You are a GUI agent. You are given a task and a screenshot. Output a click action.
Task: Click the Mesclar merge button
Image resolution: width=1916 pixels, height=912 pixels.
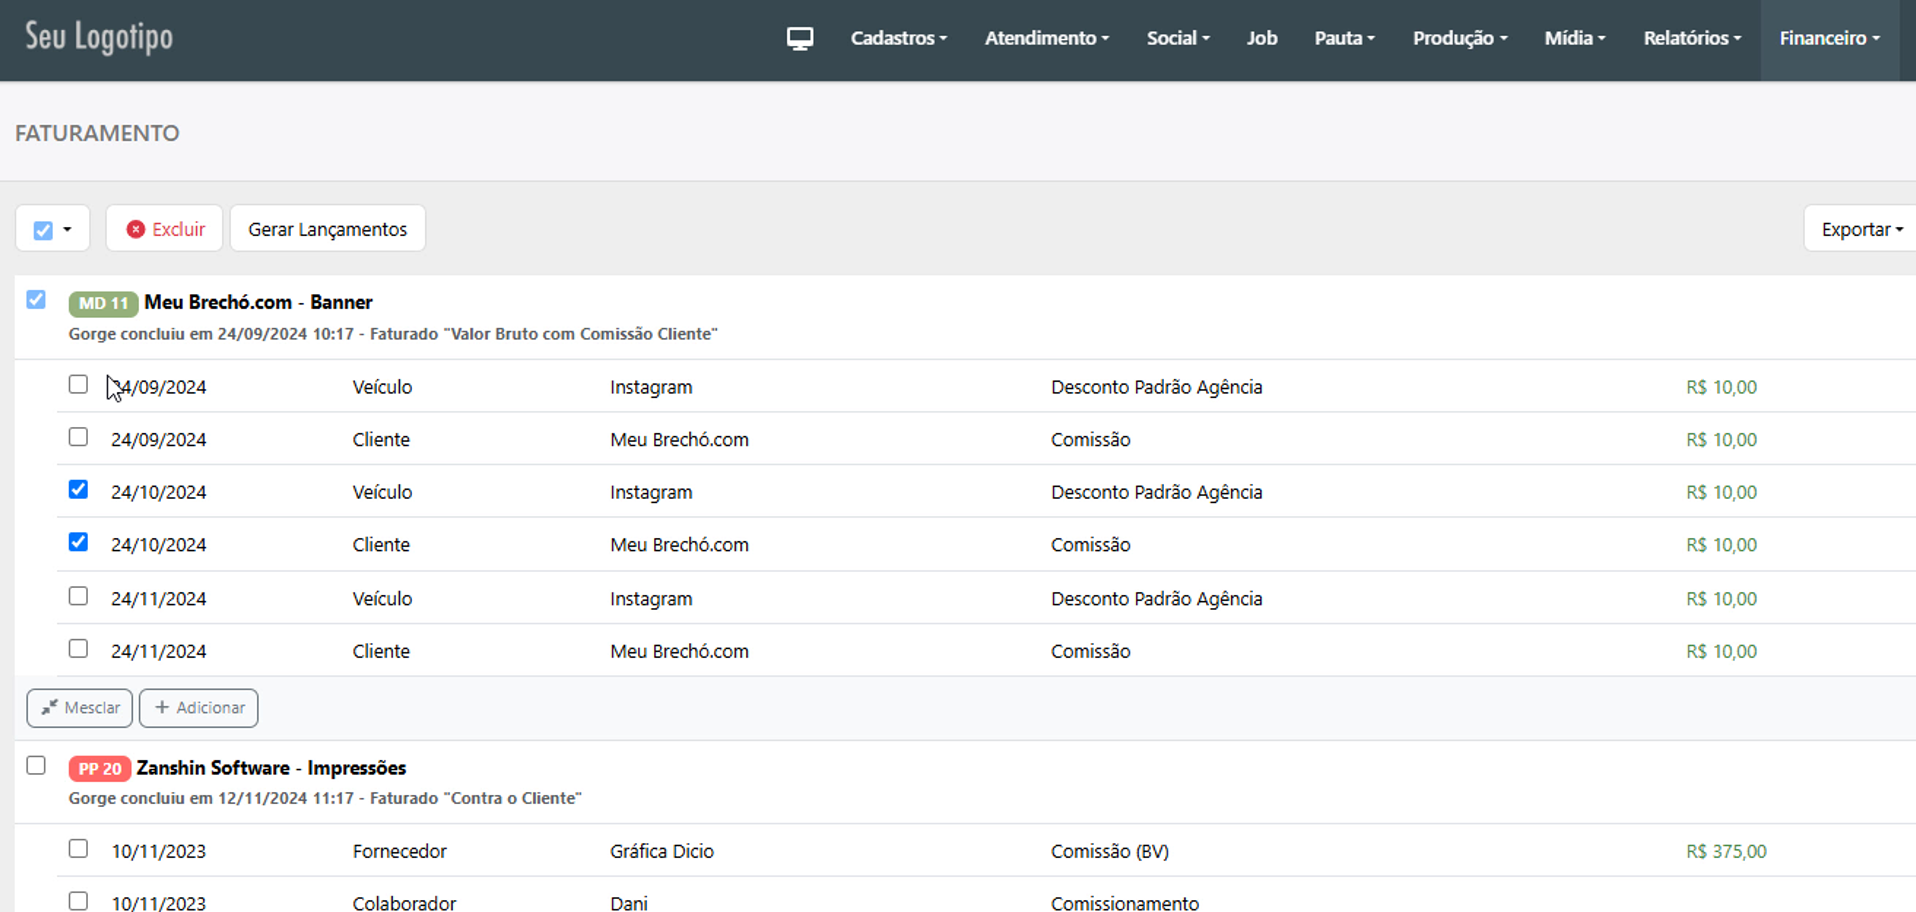coord(80,708)
